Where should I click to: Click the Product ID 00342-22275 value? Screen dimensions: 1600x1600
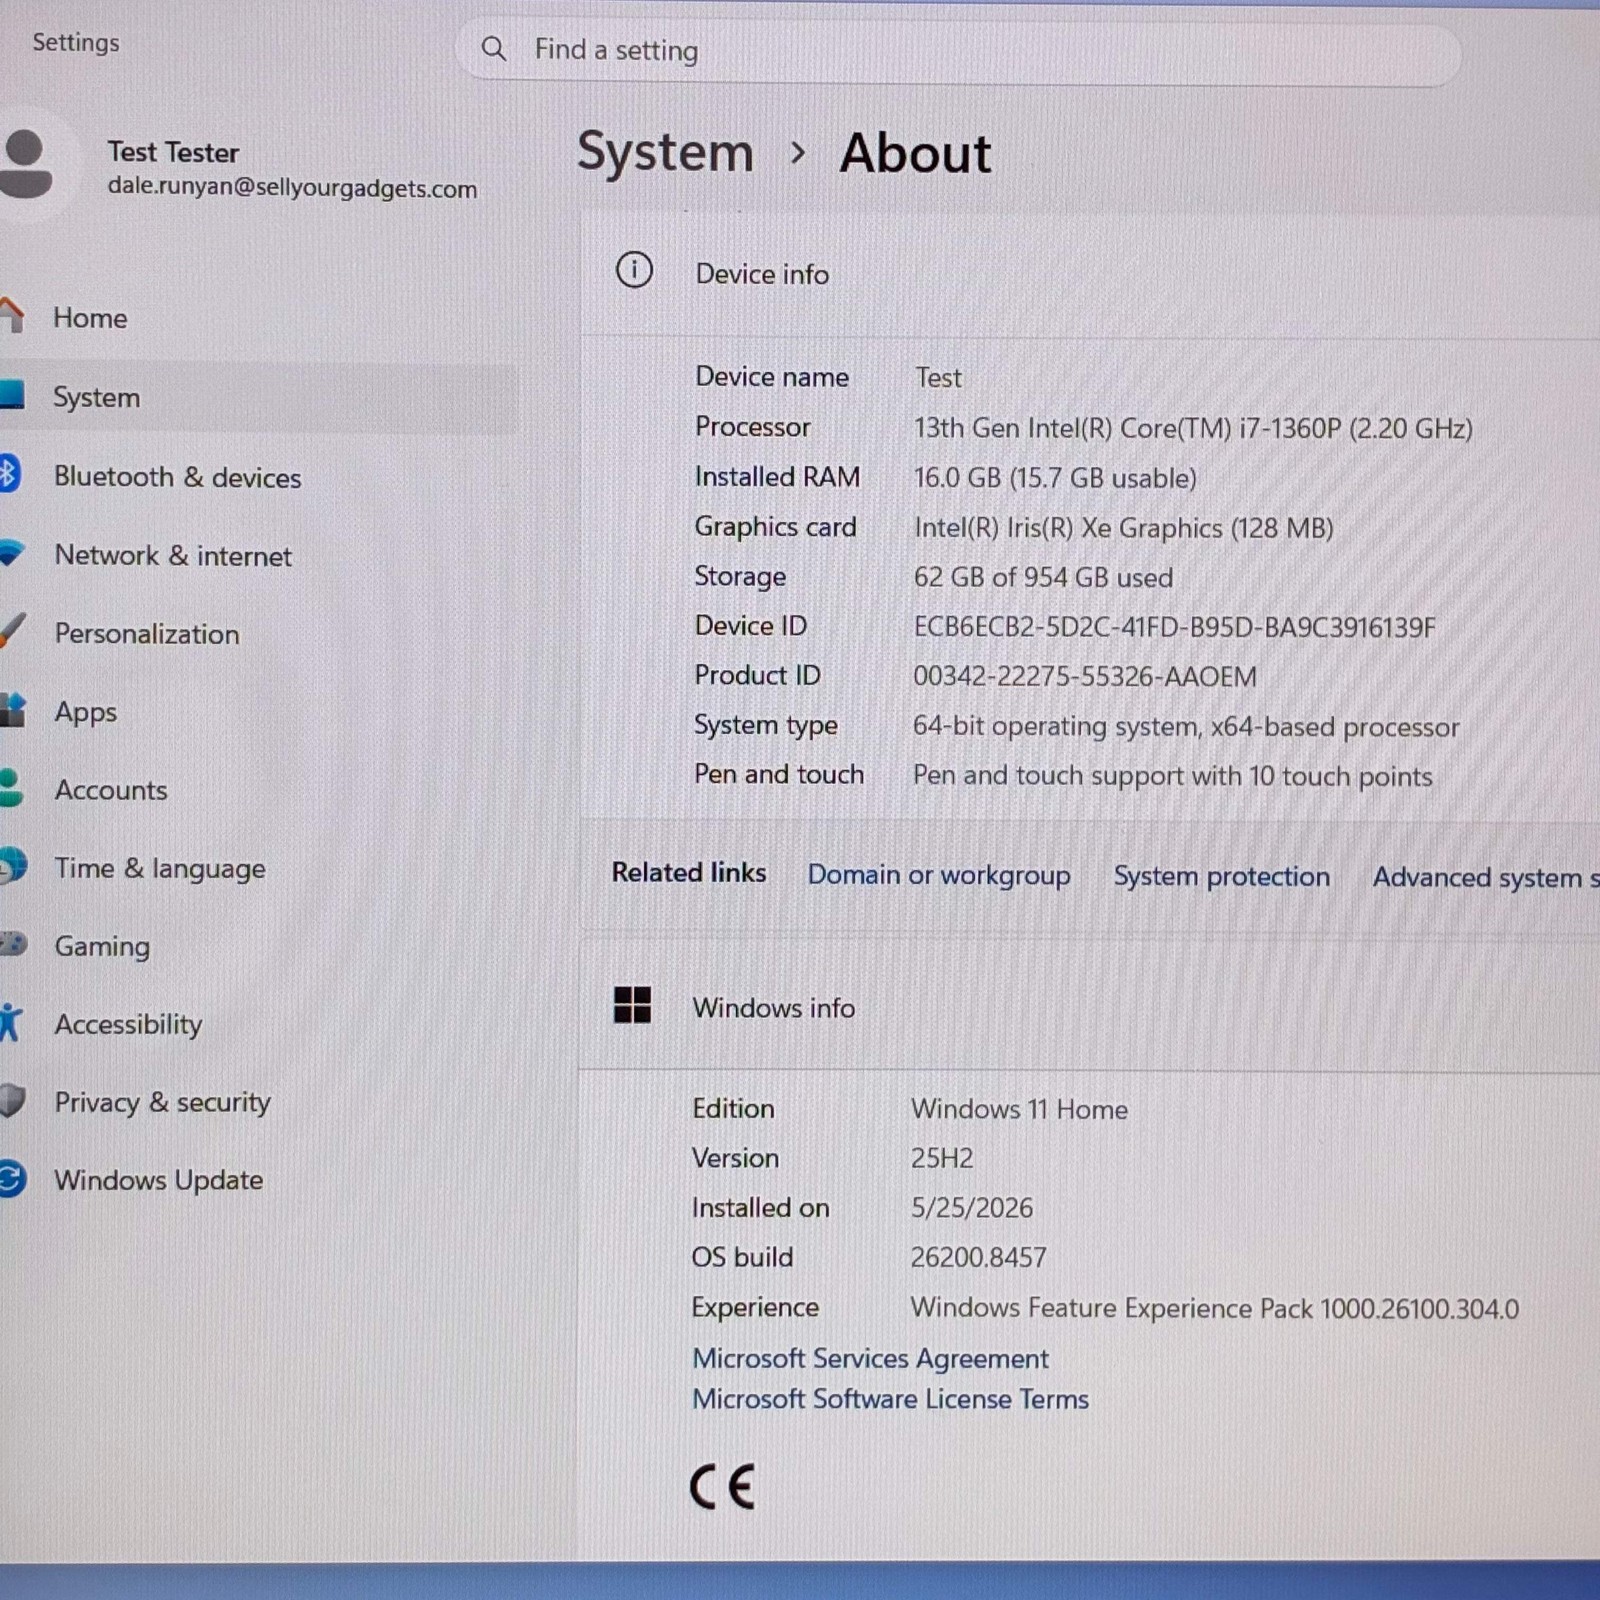[1085, 677]
